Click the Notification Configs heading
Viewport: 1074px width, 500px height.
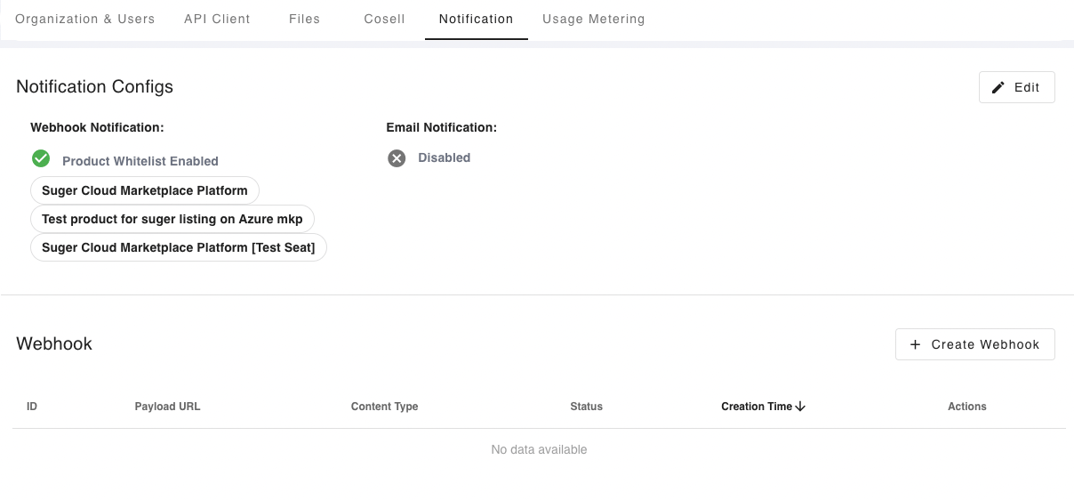95,86
